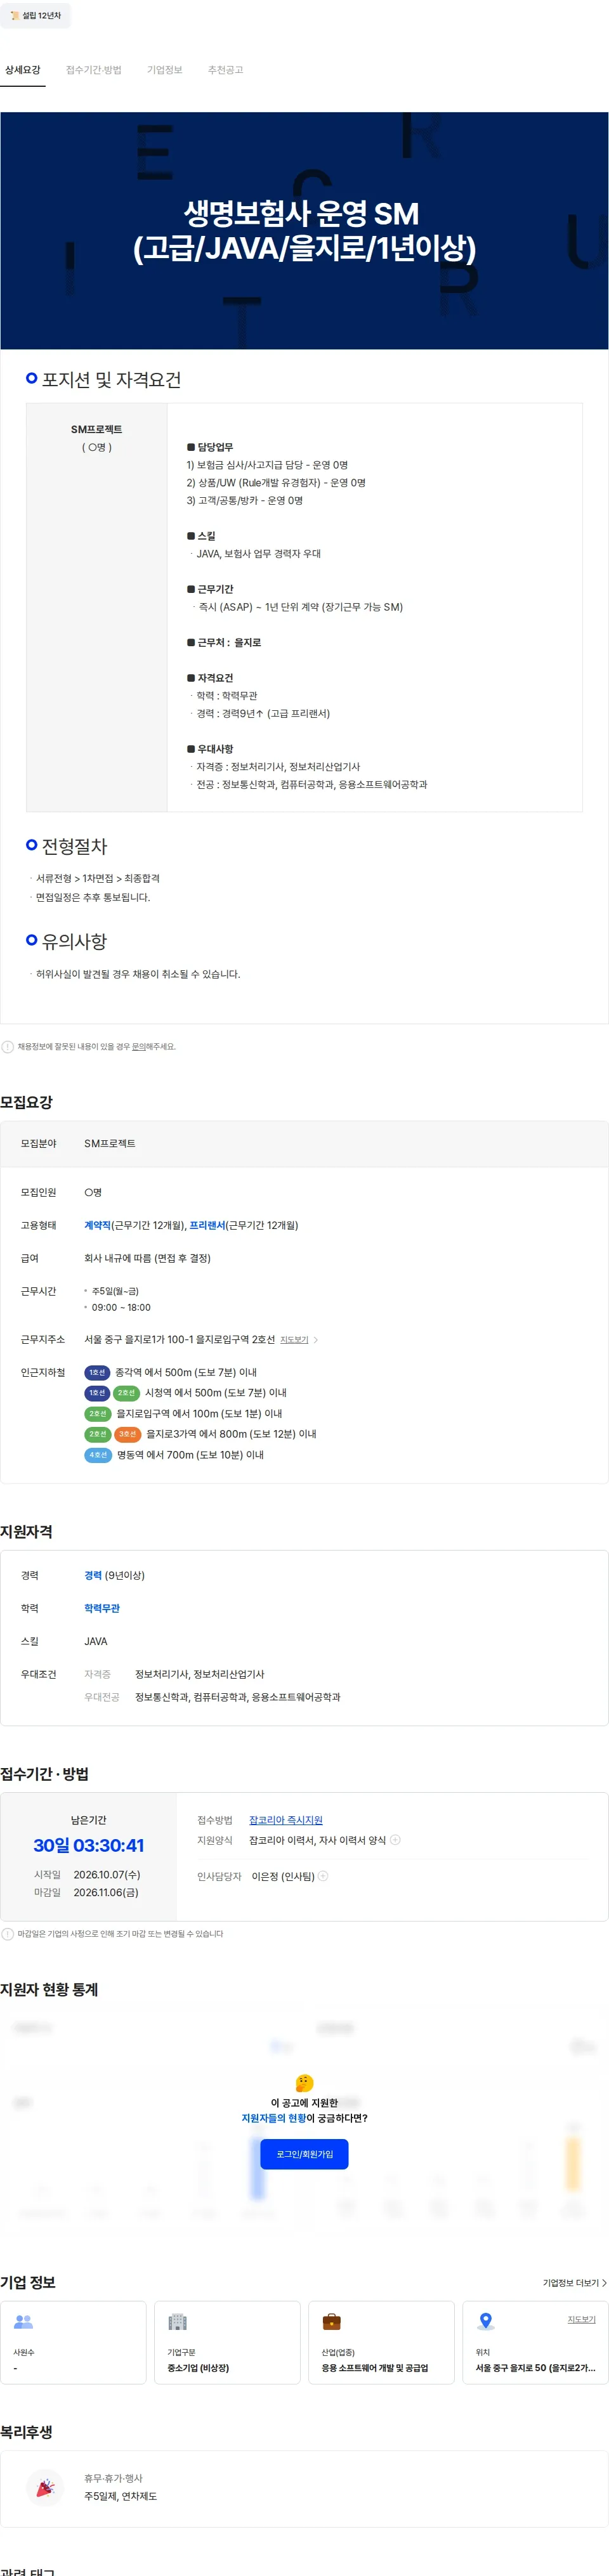Click the remaining time 30일 03:30:41
The height and width of the screenshot is (2576, 609).
(x=89, y=1845)
